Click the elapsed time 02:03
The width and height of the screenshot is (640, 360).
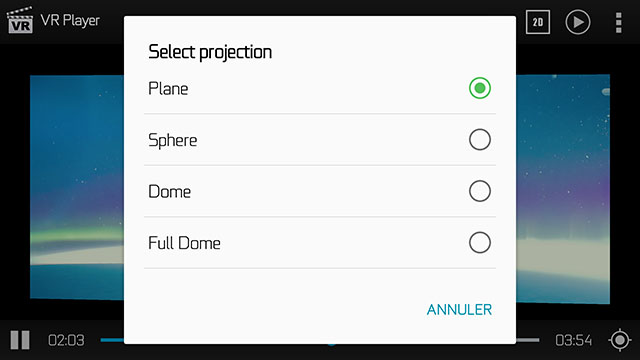tap(66, 340)
